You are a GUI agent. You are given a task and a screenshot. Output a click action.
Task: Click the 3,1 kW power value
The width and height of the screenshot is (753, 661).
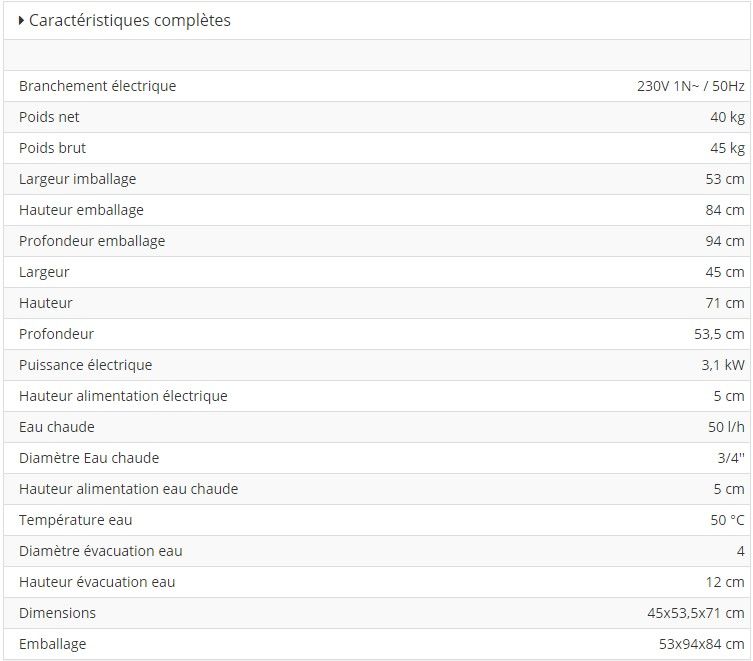pos(723,365)
